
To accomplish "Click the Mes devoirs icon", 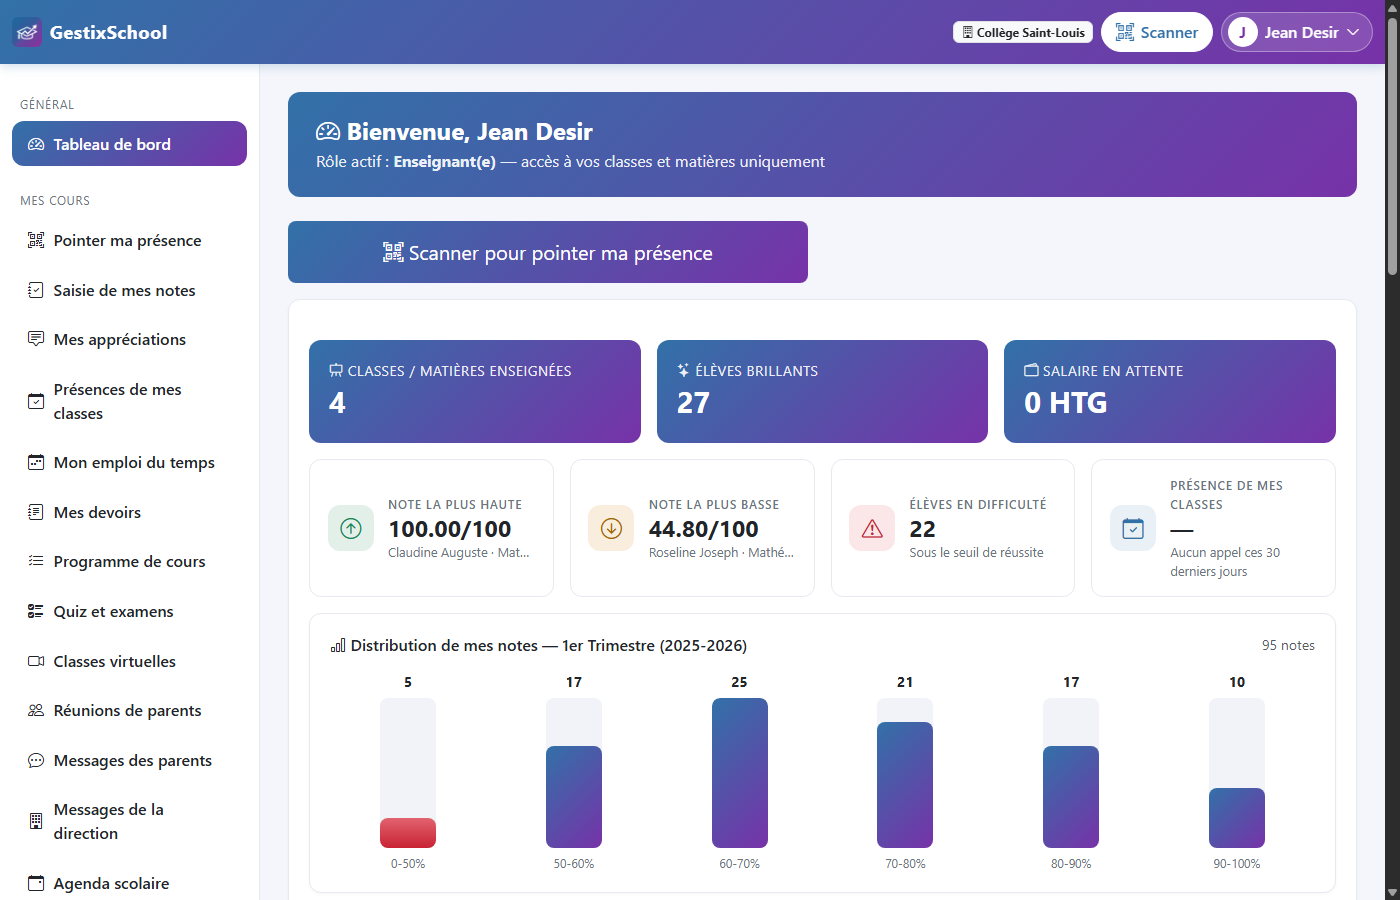I will [36, 512].
